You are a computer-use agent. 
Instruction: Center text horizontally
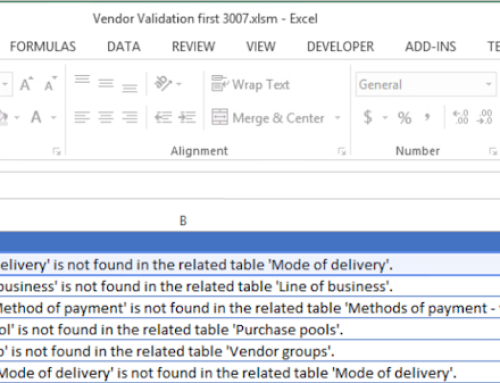click(106, 117)
